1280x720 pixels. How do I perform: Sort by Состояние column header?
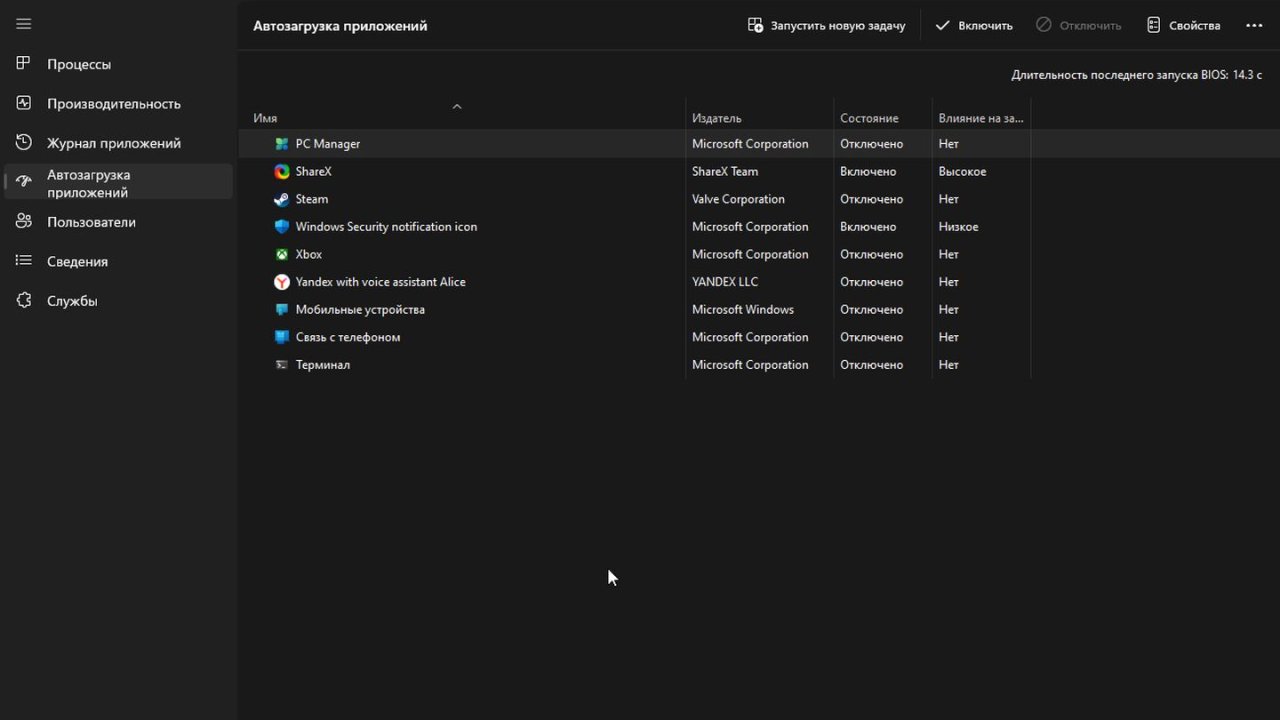click(x=869, y=118)
